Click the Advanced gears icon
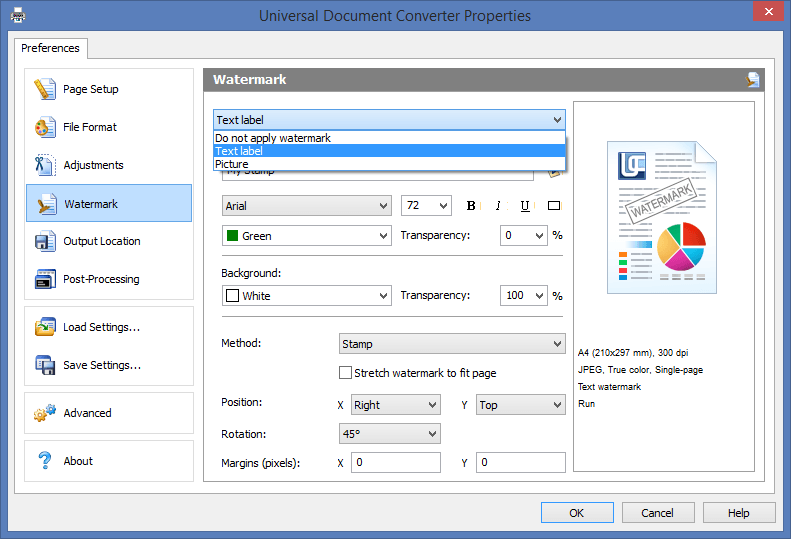Screen dimensions: 791x539 point(45,413)
